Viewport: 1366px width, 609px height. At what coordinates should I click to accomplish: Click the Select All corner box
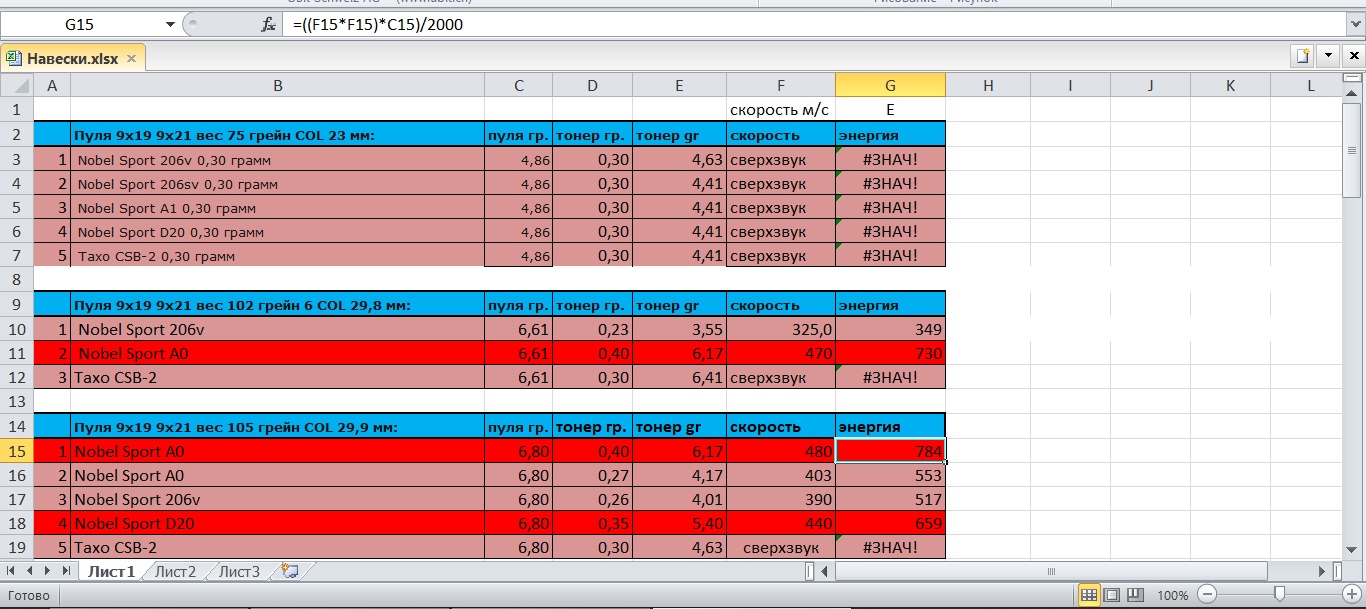(x=17, y=86)
